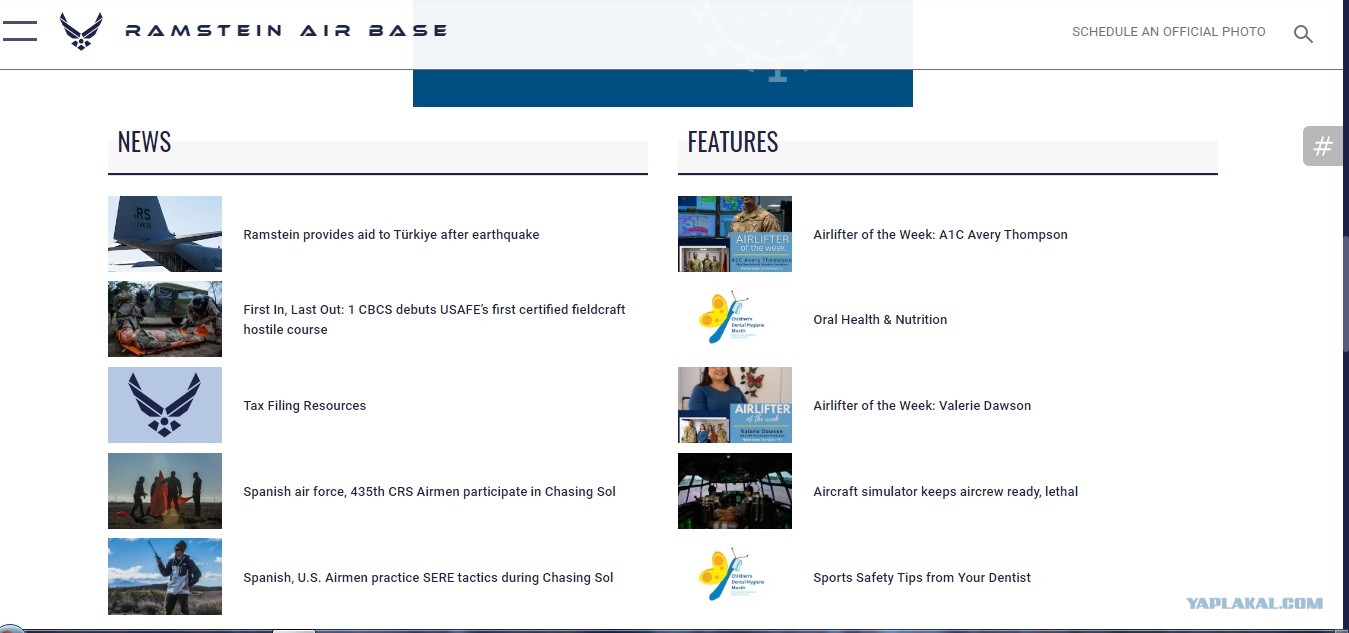Click the Air Force logo thumbnail for Tax Filing
The height and width of the screenshot is (633, 1349).
[165, 405]
